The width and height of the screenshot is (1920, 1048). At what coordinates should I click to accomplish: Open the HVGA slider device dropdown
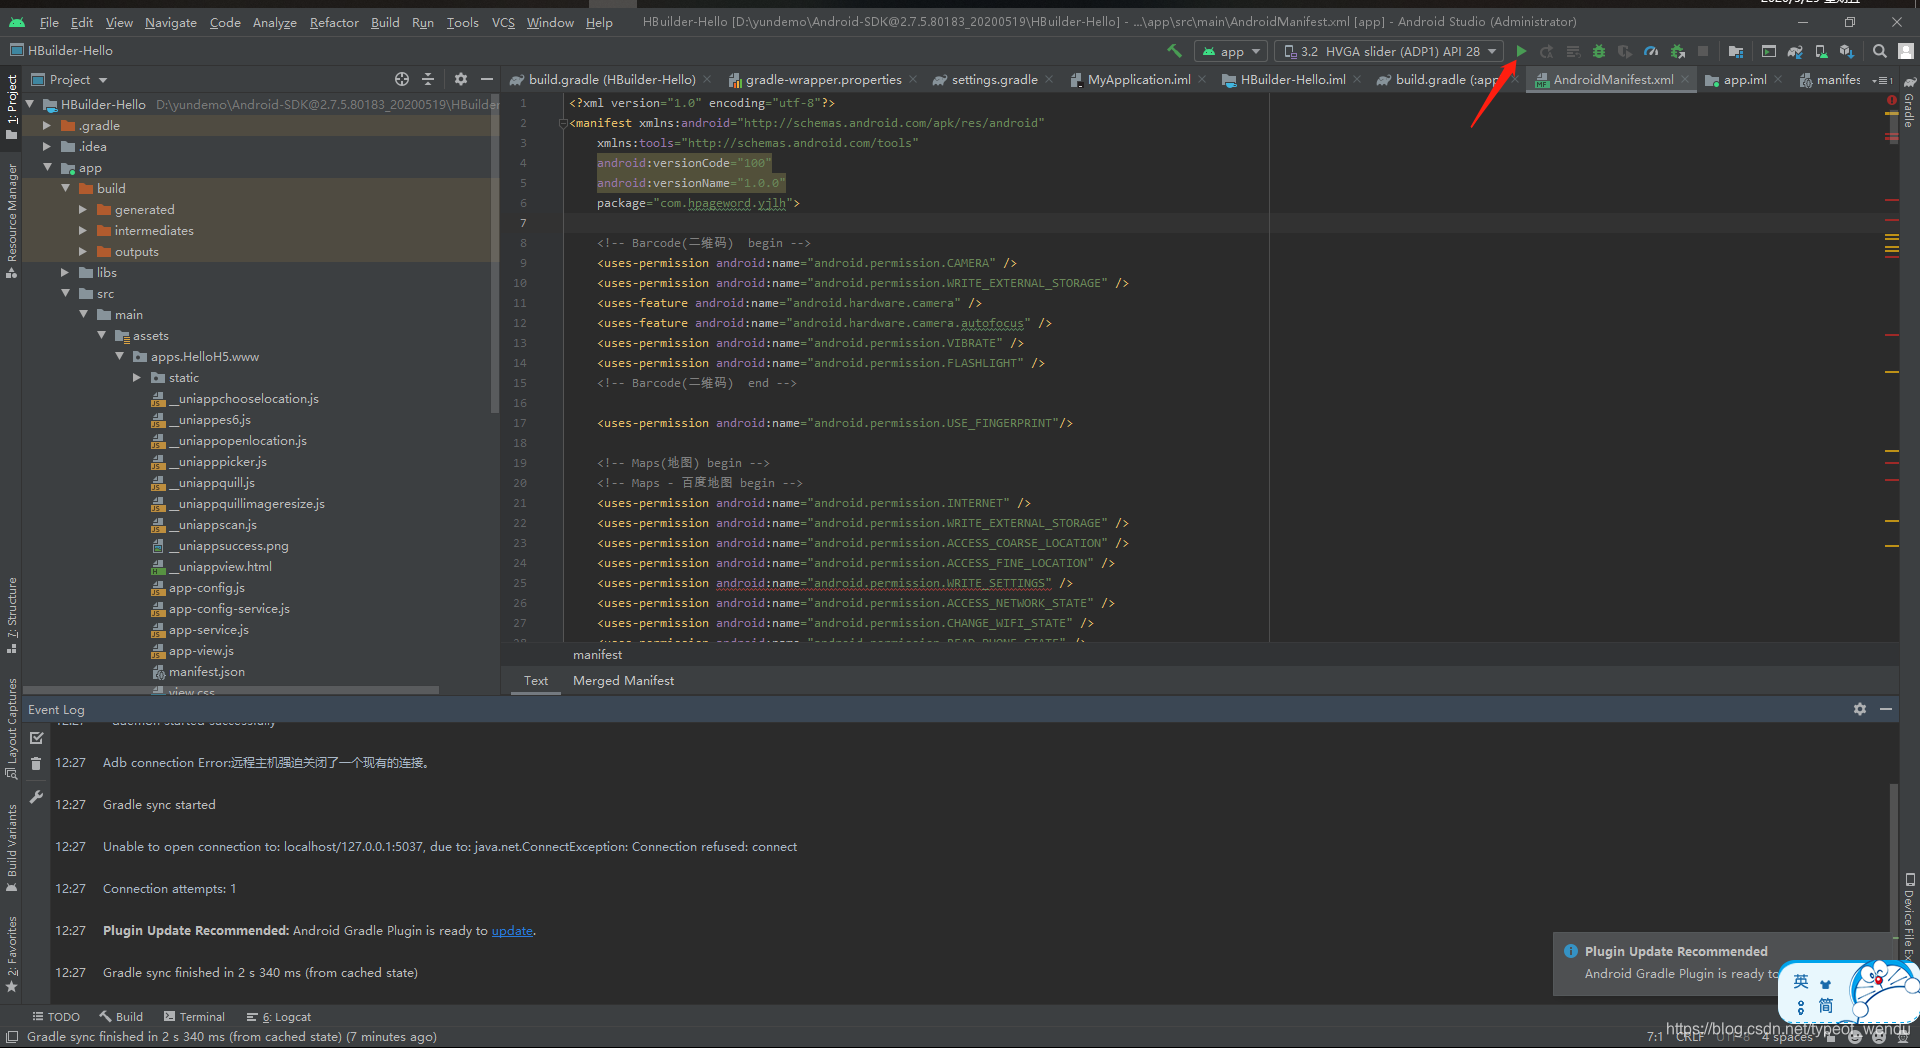(1389, 51)
